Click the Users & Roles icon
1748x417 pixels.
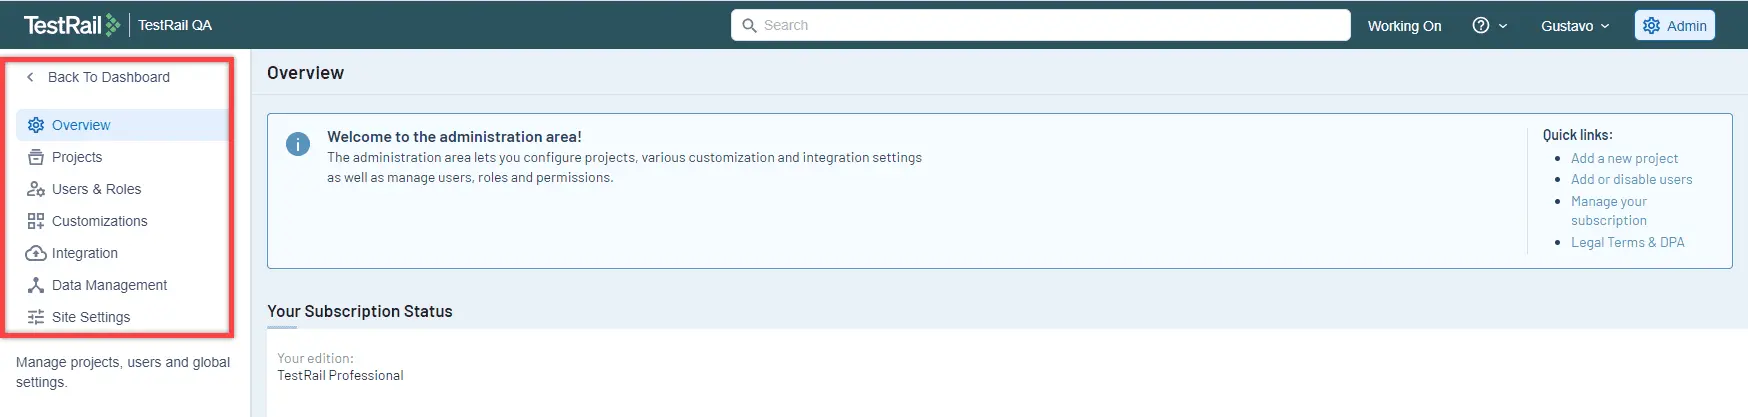(x=36, y=189)
